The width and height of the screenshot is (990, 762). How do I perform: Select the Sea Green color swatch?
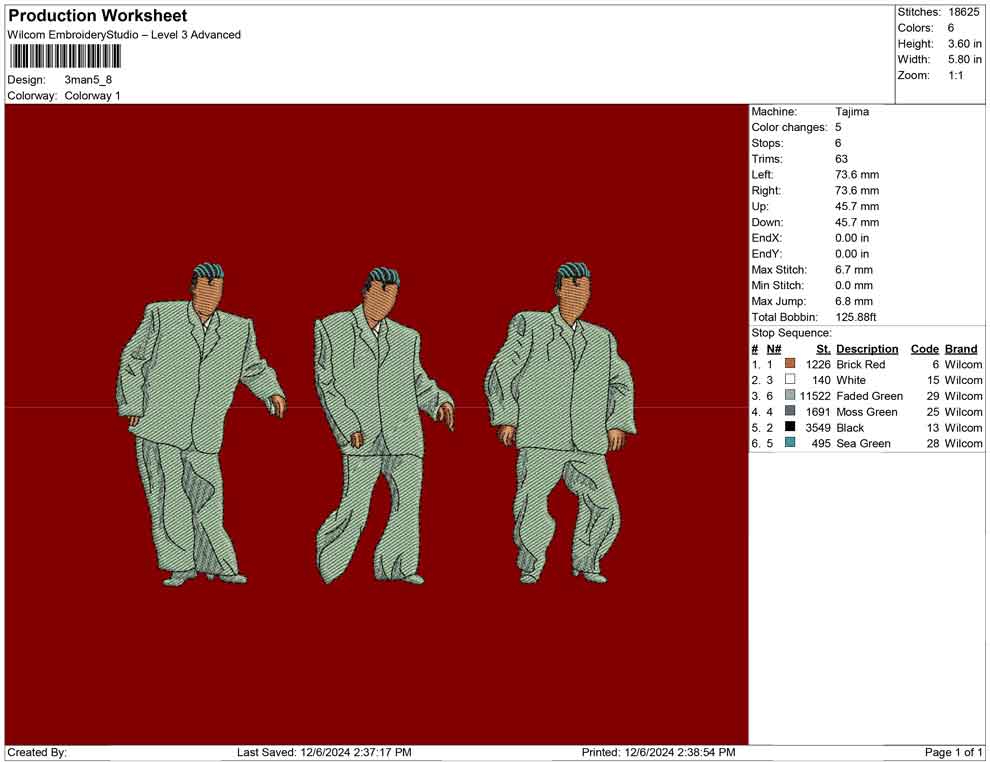click(790, 443)
